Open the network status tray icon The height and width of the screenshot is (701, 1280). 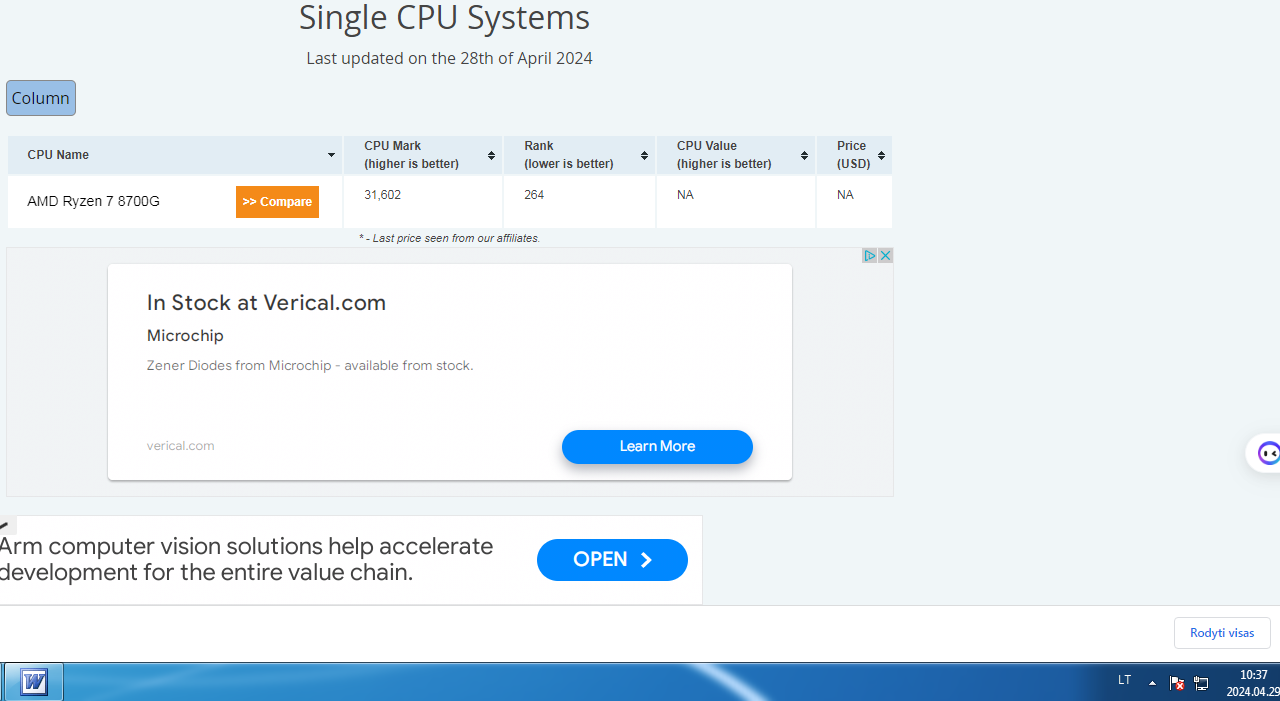(x=1201, y=683)
